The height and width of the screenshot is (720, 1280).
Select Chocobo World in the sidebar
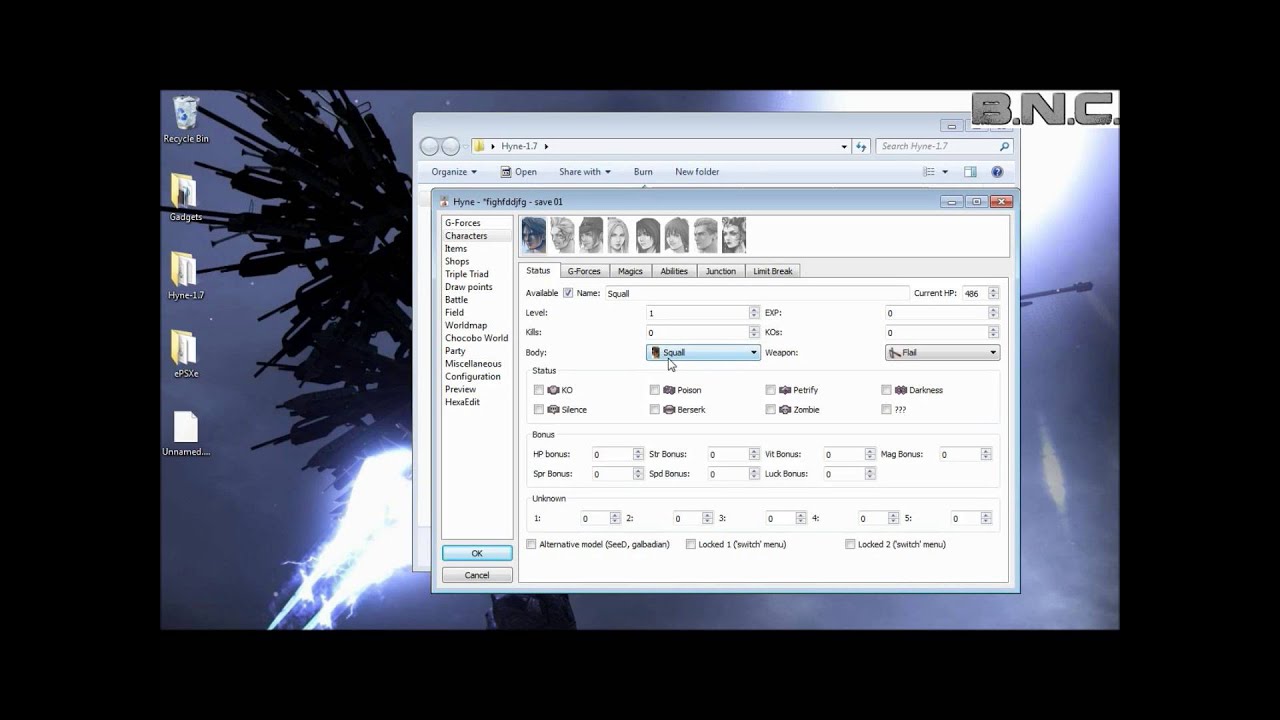click(x=477, y=338)
